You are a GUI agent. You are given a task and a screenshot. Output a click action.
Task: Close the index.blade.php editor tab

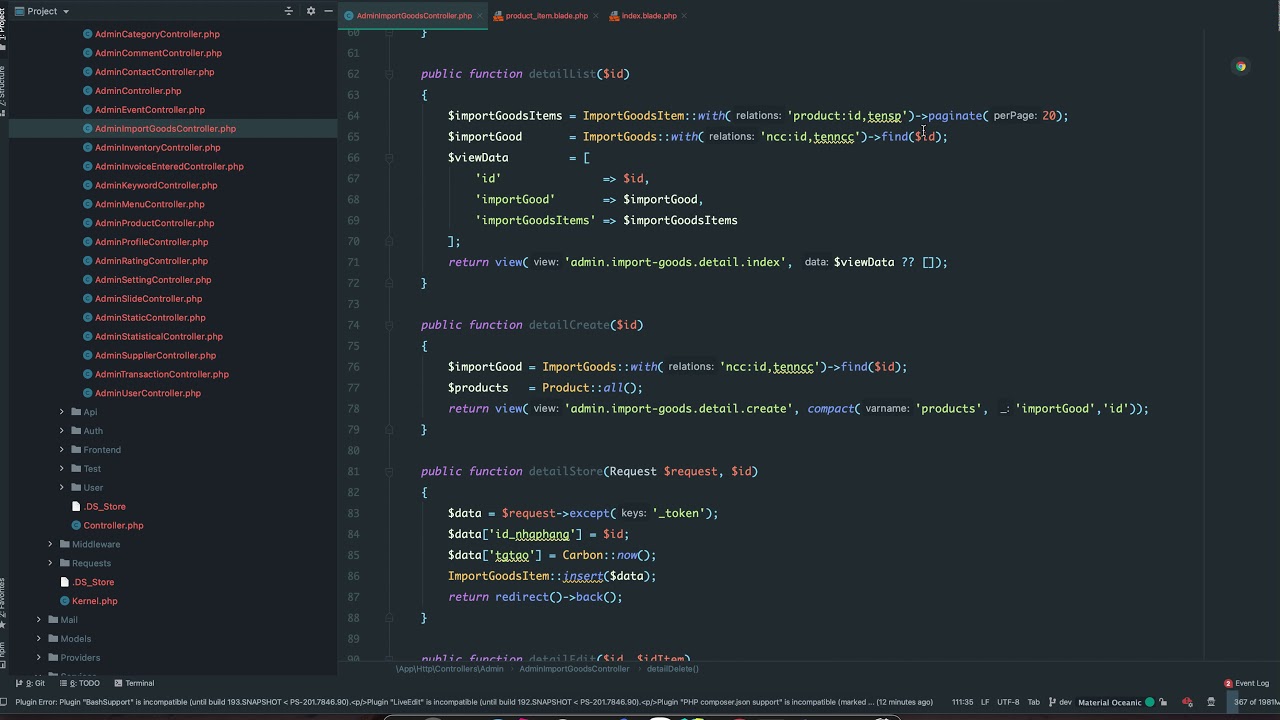click(x=685, y=16)
